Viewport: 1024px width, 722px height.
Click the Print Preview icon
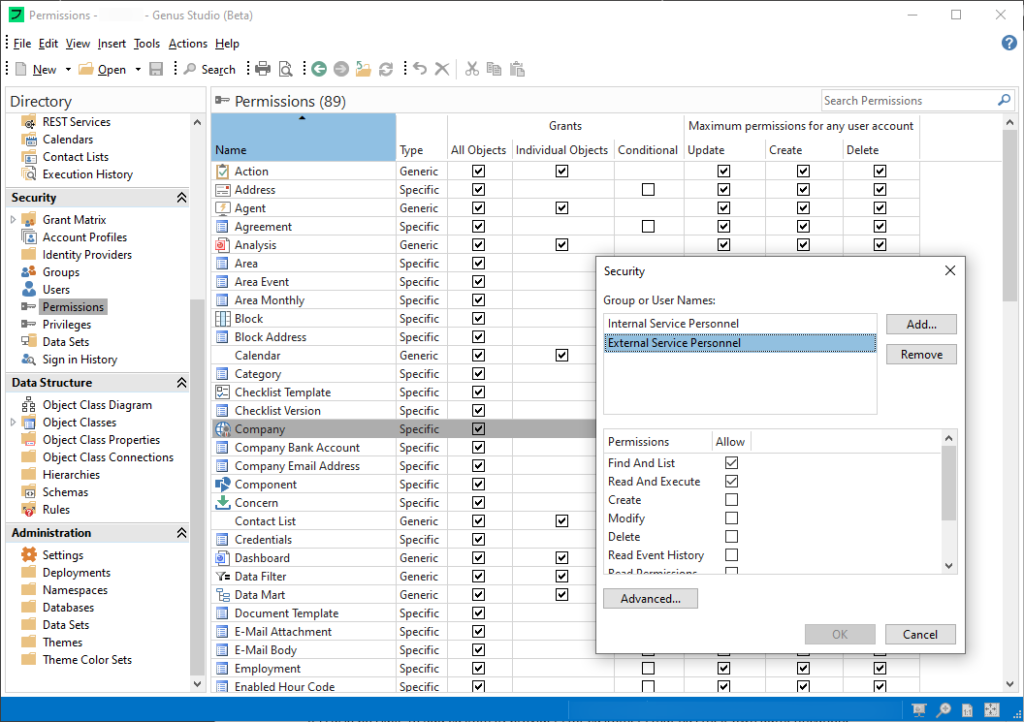(x=286, y=69)
